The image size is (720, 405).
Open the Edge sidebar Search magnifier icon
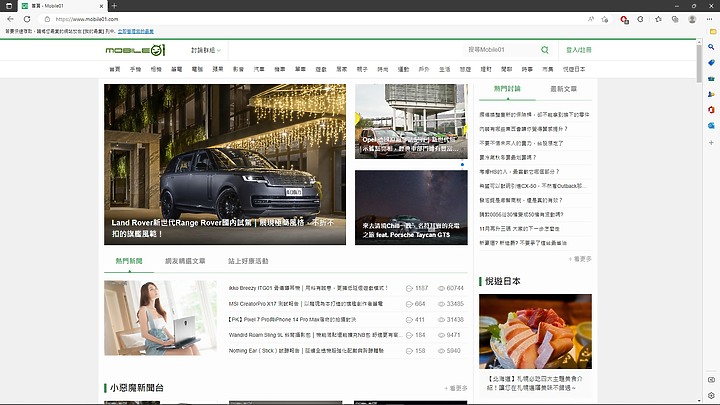(x=711, y=47)
